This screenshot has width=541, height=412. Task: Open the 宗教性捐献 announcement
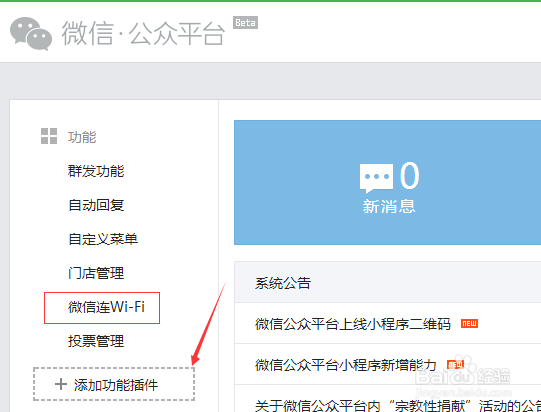click(398, 405)
